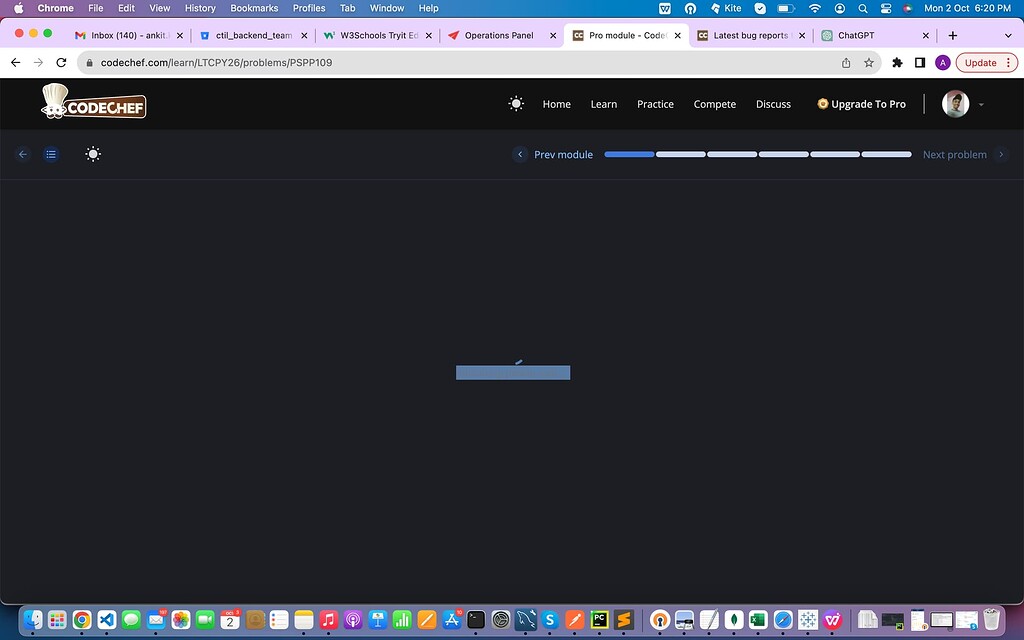
Task: Click the Upgrade To Pro crown icon
Action: tap(821, 103)
